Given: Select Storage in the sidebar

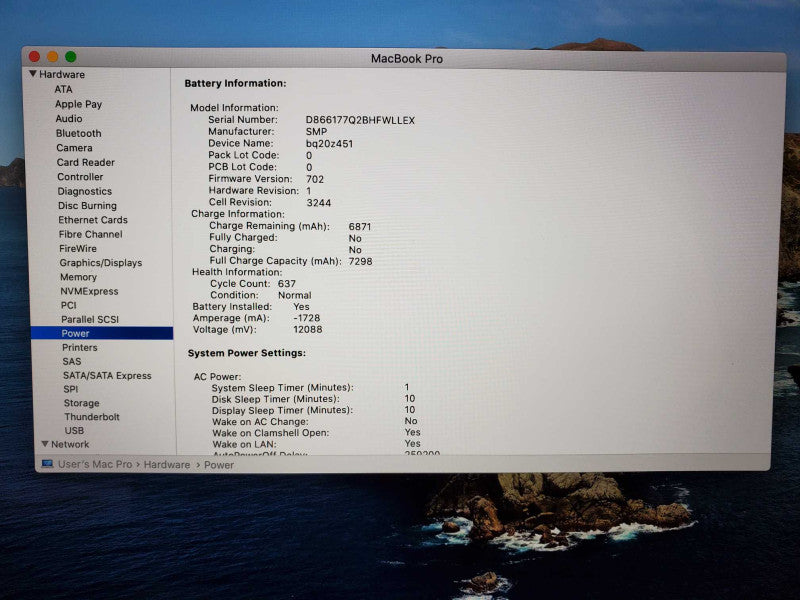Looking at the screenshot, I should tap(82, 403).
